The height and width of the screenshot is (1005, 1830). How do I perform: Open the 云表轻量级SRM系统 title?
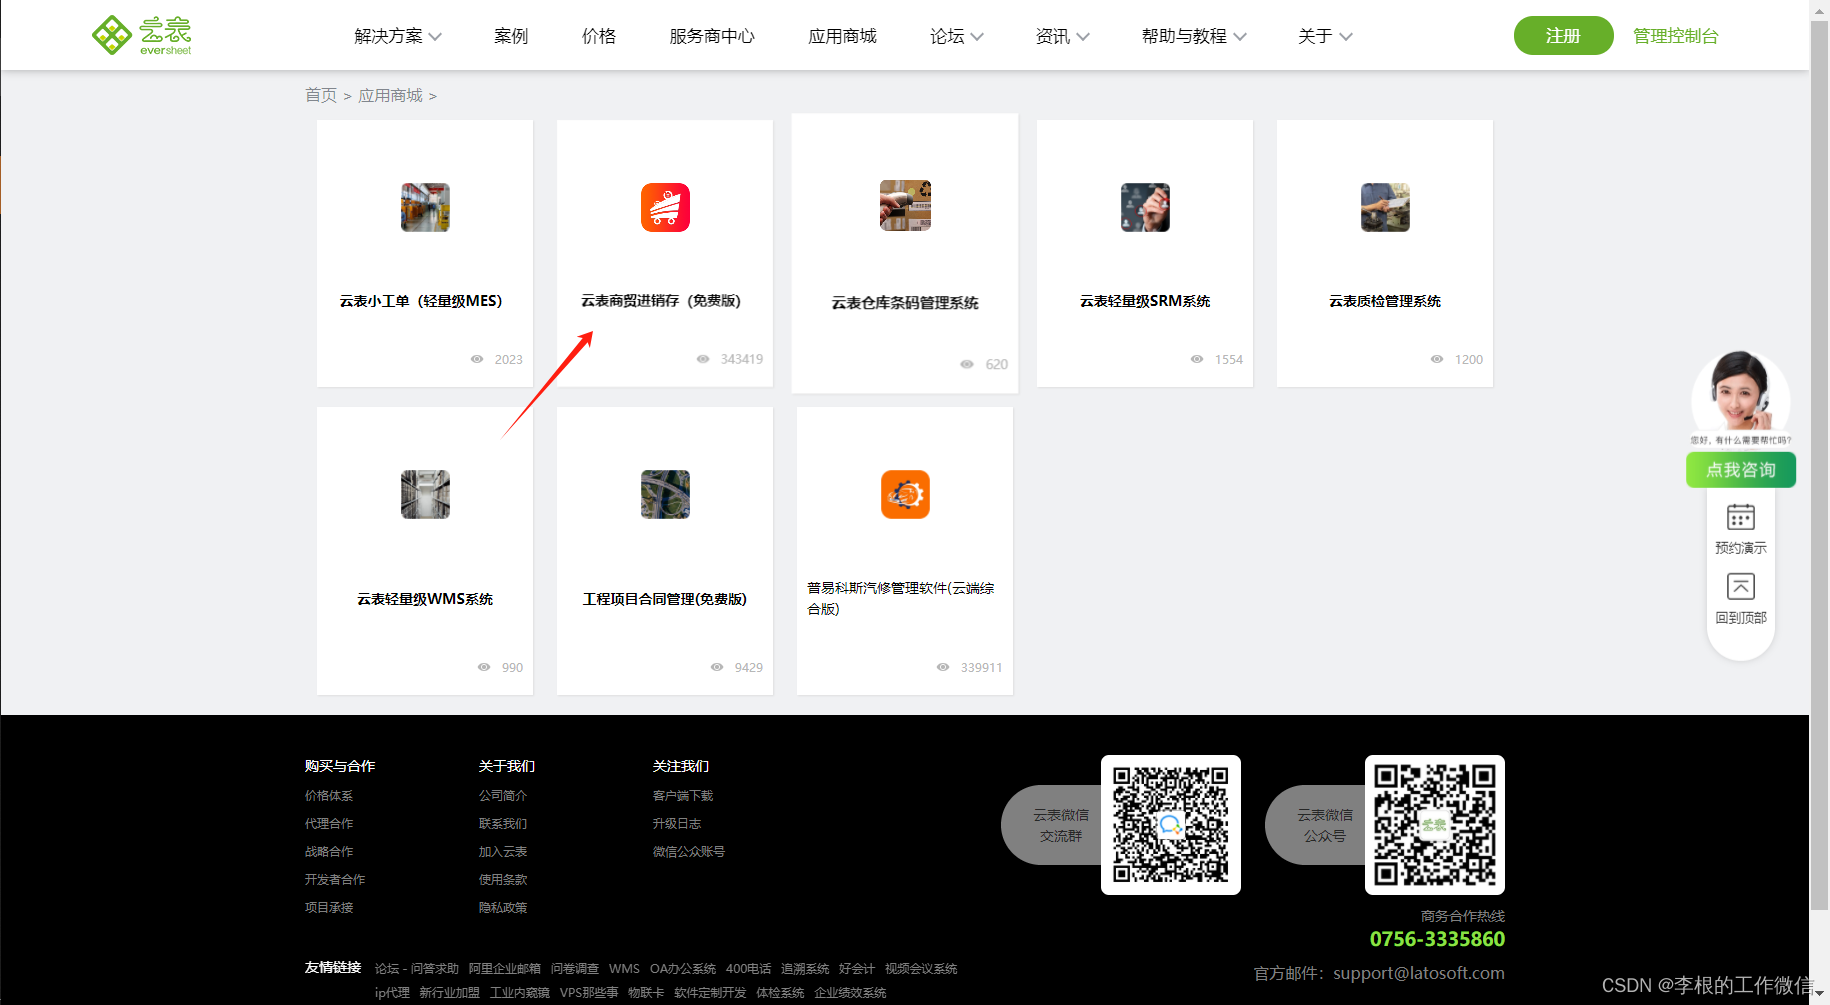tap(1145, 301)
